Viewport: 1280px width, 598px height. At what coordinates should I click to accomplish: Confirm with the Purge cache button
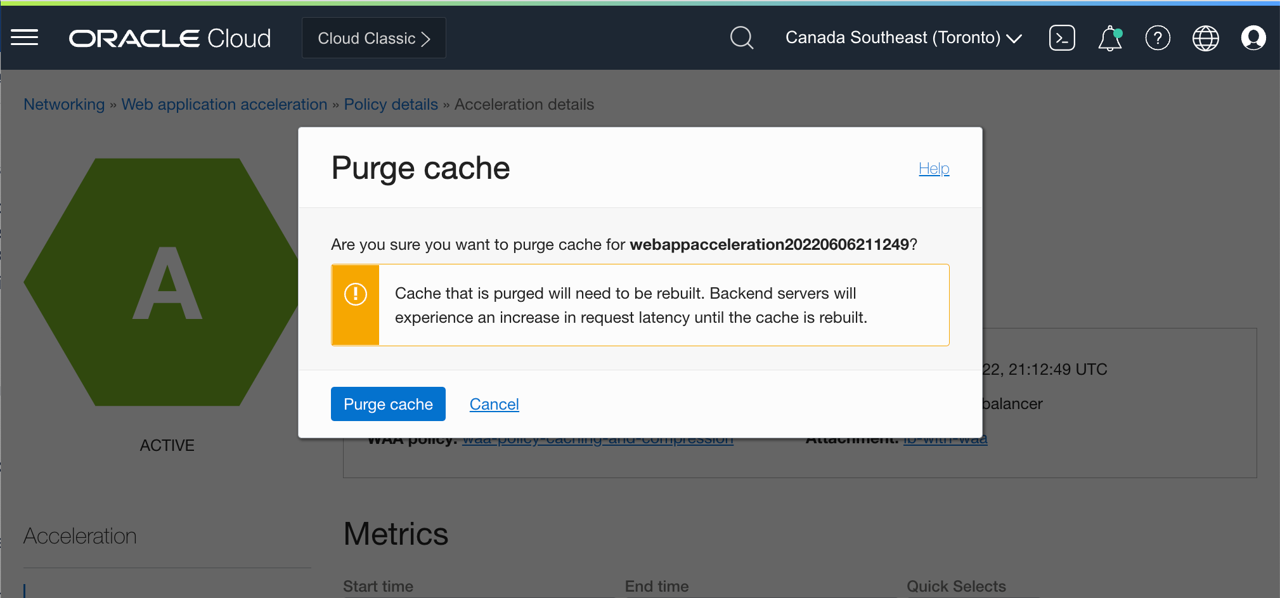coord(388,404)
